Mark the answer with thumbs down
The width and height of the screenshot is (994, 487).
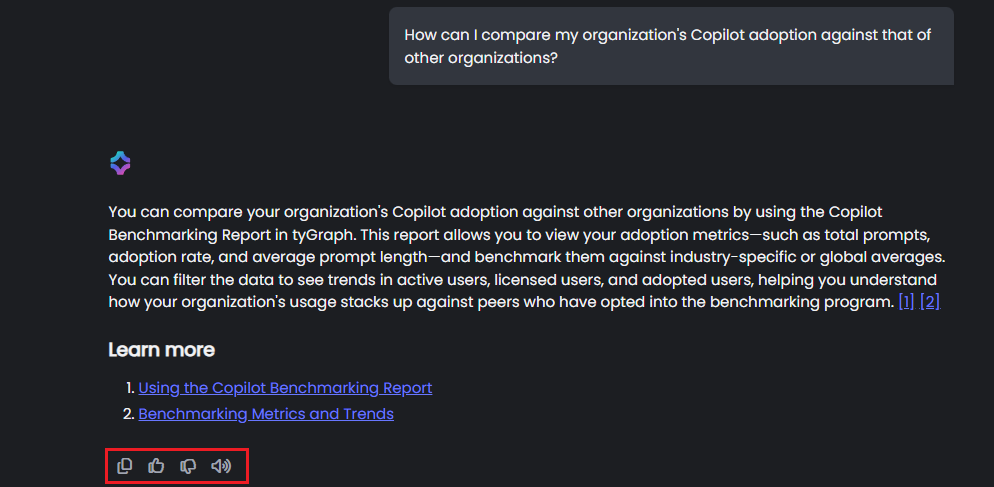click(x=188, y=466)
